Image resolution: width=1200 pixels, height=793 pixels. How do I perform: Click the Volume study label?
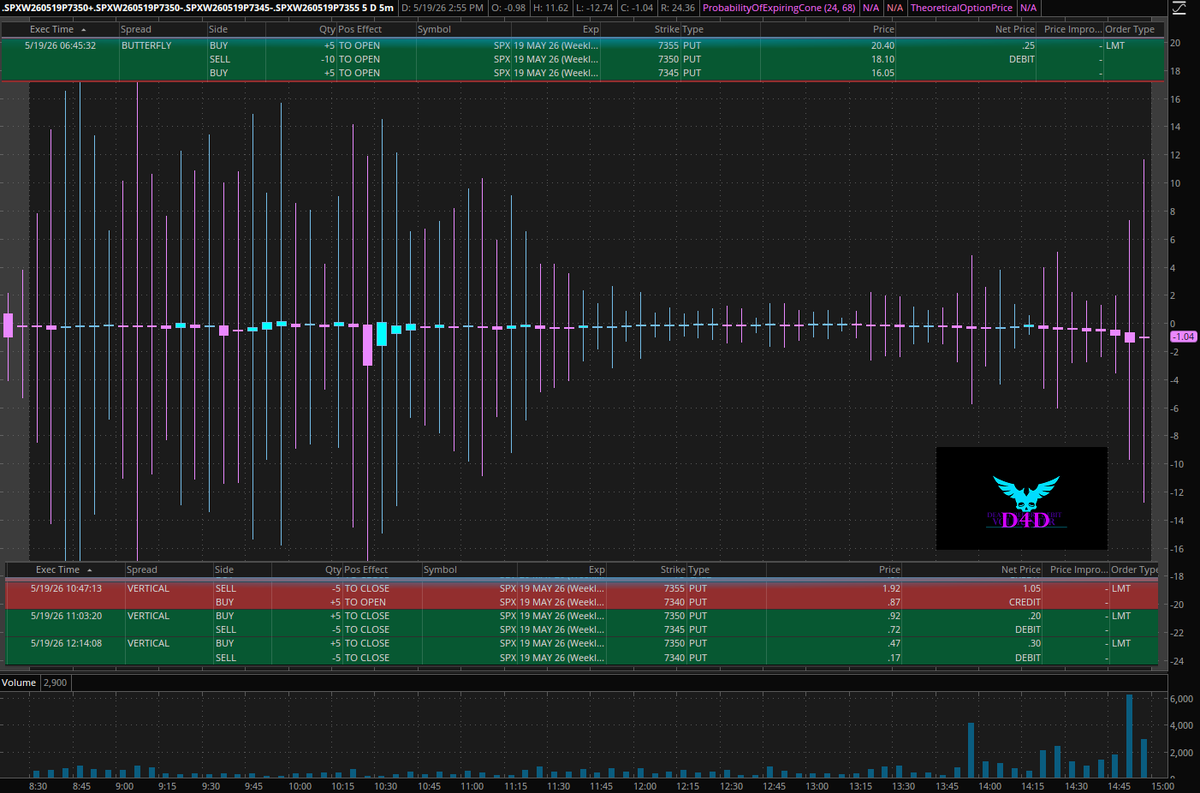point(20,682)
